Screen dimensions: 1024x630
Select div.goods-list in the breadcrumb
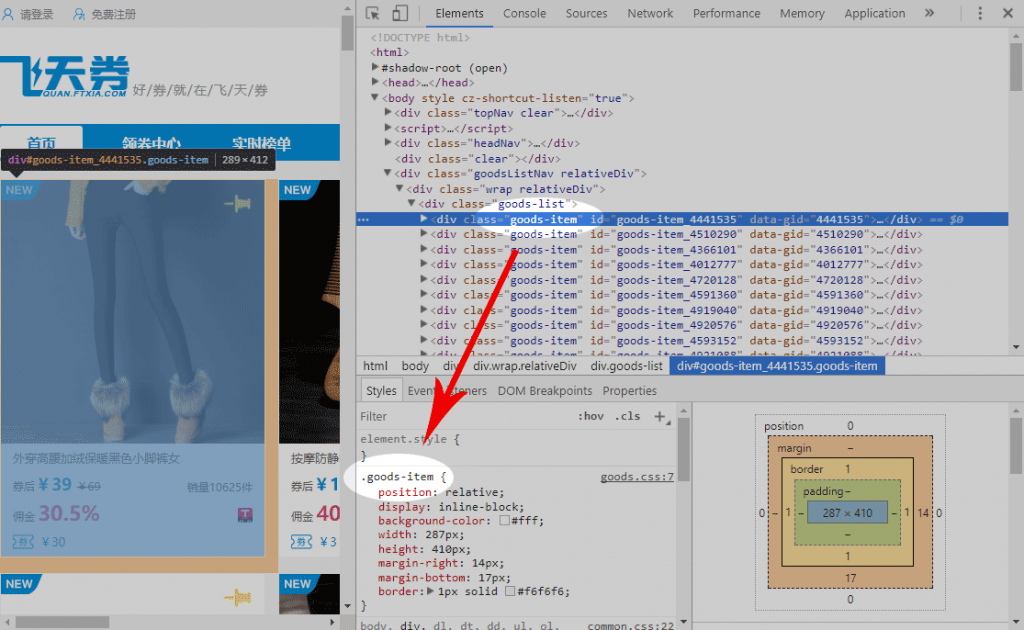626,366
